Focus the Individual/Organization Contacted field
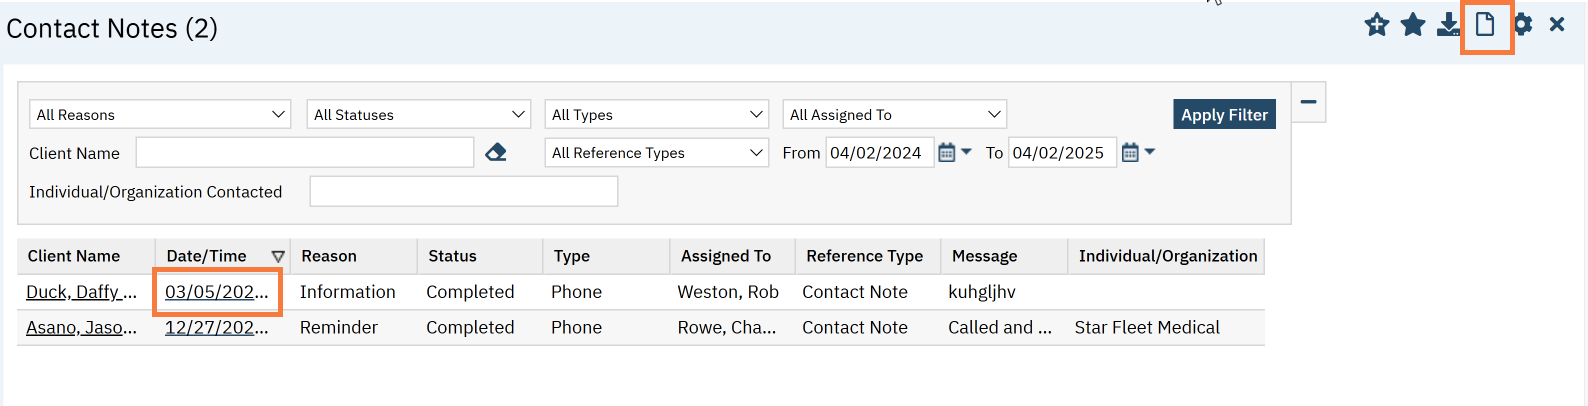 463,192
